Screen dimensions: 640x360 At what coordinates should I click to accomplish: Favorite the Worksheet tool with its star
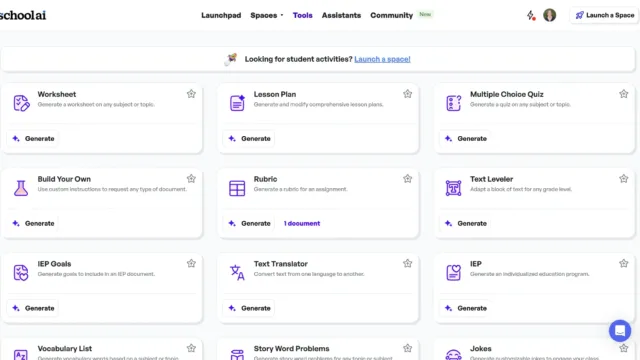(x=191, y=94)
